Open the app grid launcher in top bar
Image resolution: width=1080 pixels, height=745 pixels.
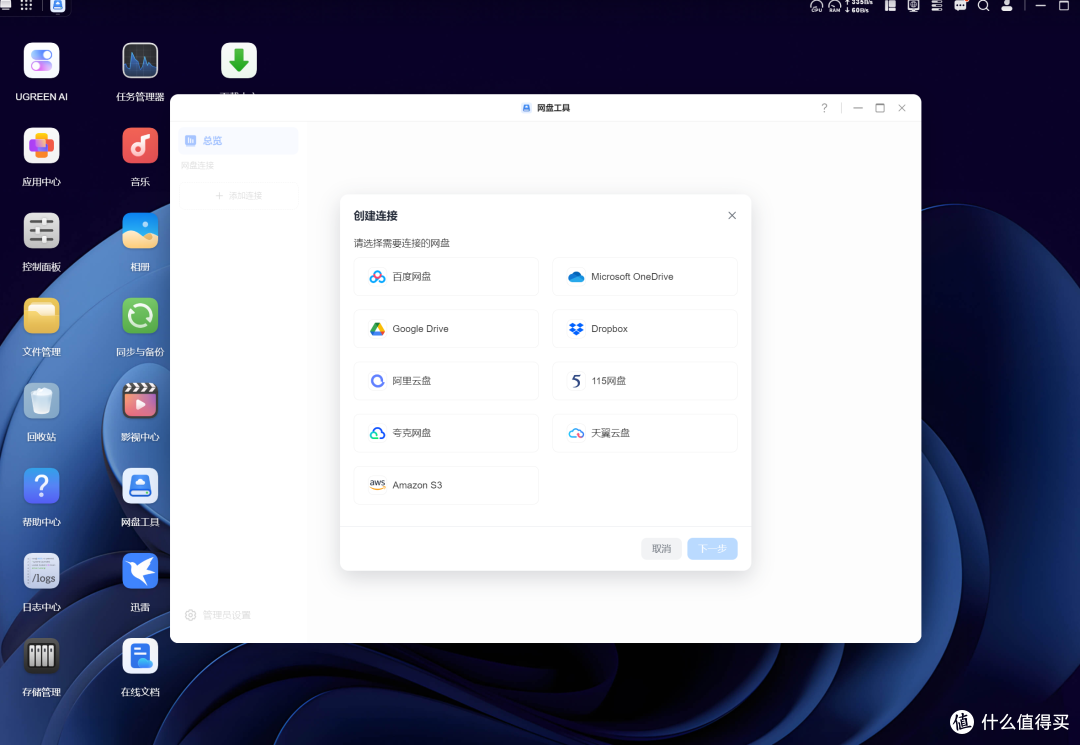click(26, 6)
